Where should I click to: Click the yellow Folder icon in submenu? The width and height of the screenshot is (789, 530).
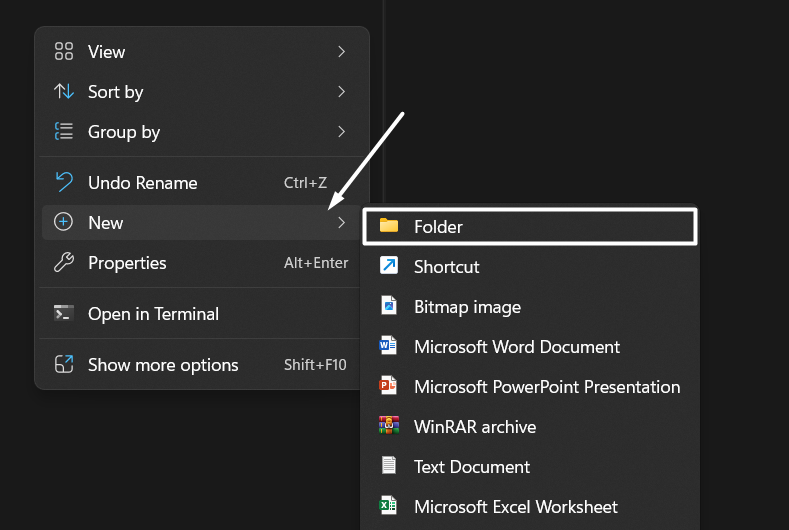tap(389, 226)
